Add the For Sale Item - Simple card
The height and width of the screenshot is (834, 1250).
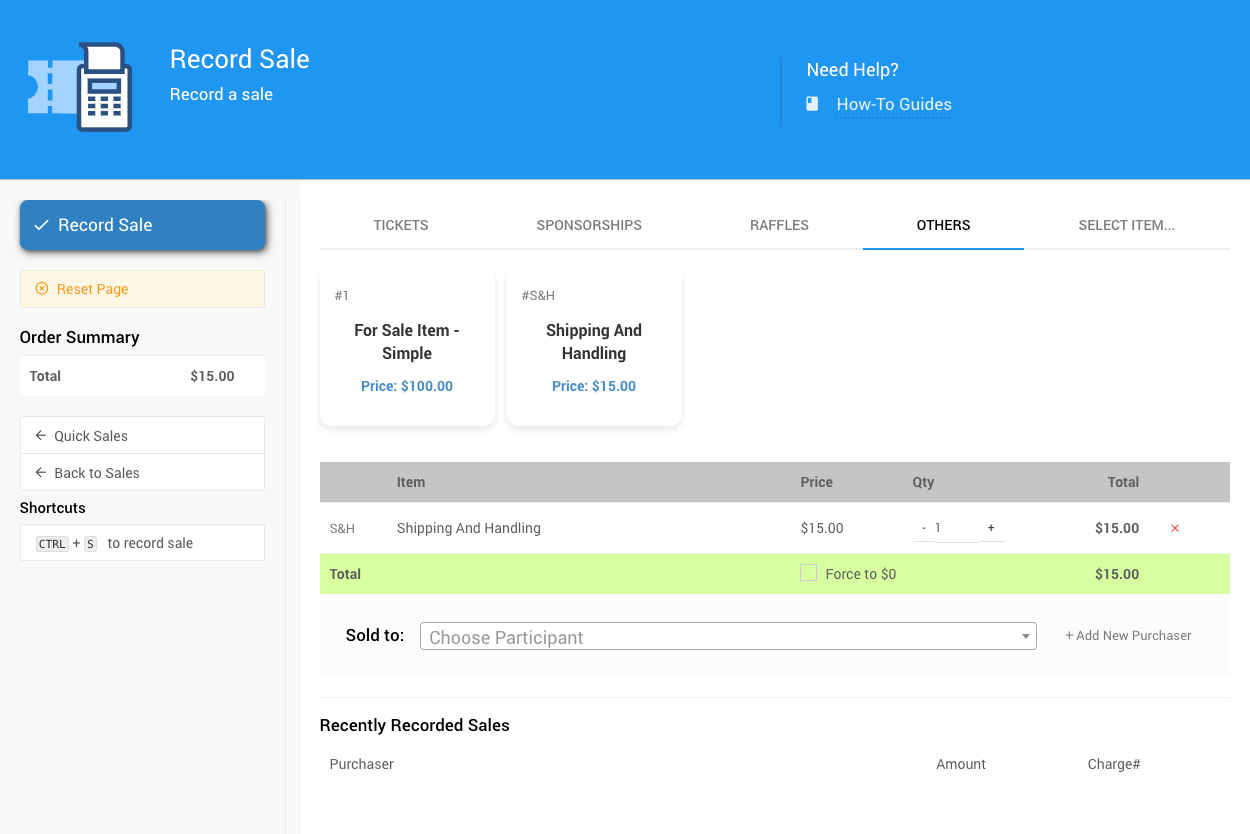click(407, 346)
